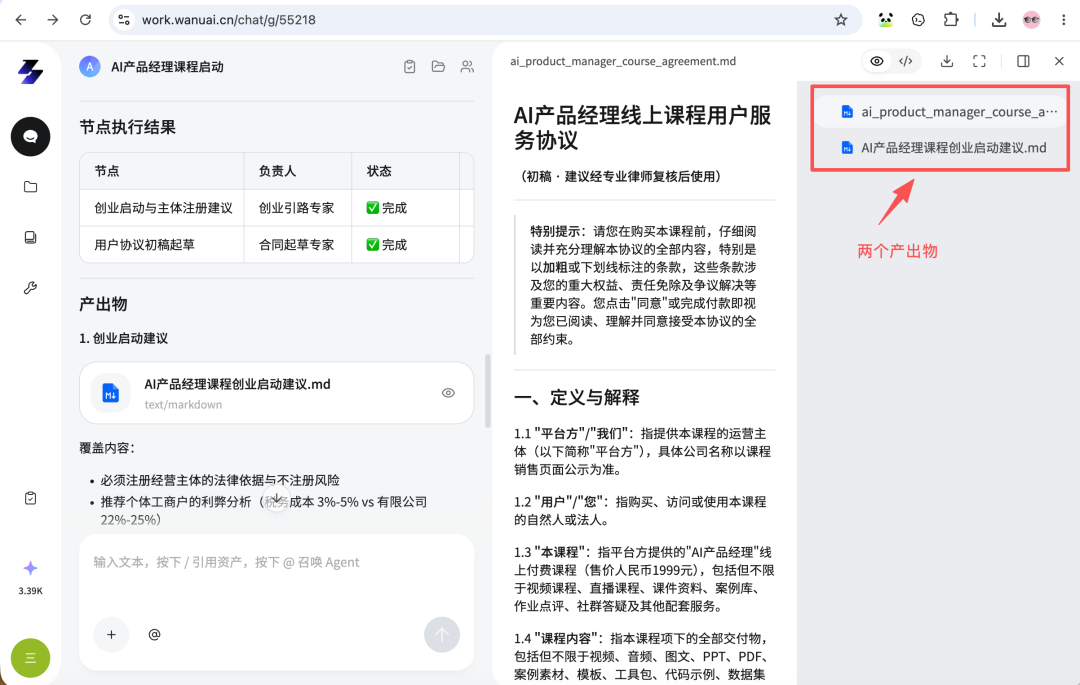Click the 创业引路专家 table cell
The height and width of the screenshot is (685, 1080).
(297, 208)
